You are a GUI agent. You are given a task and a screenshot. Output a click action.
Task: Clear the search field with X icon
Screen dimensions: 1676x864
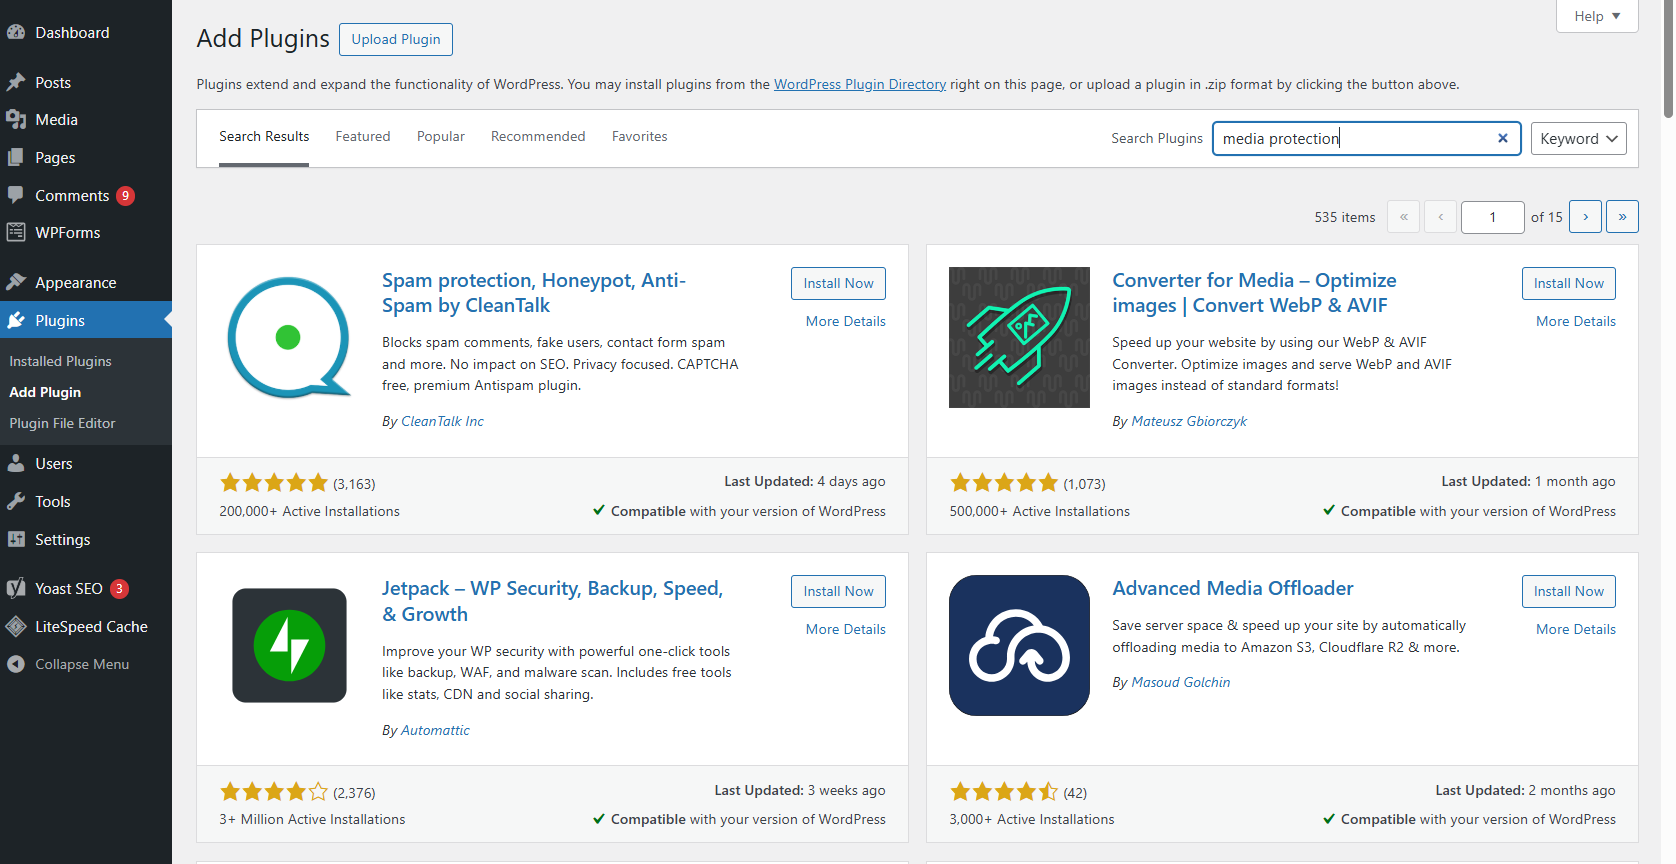pos(1502,138)
